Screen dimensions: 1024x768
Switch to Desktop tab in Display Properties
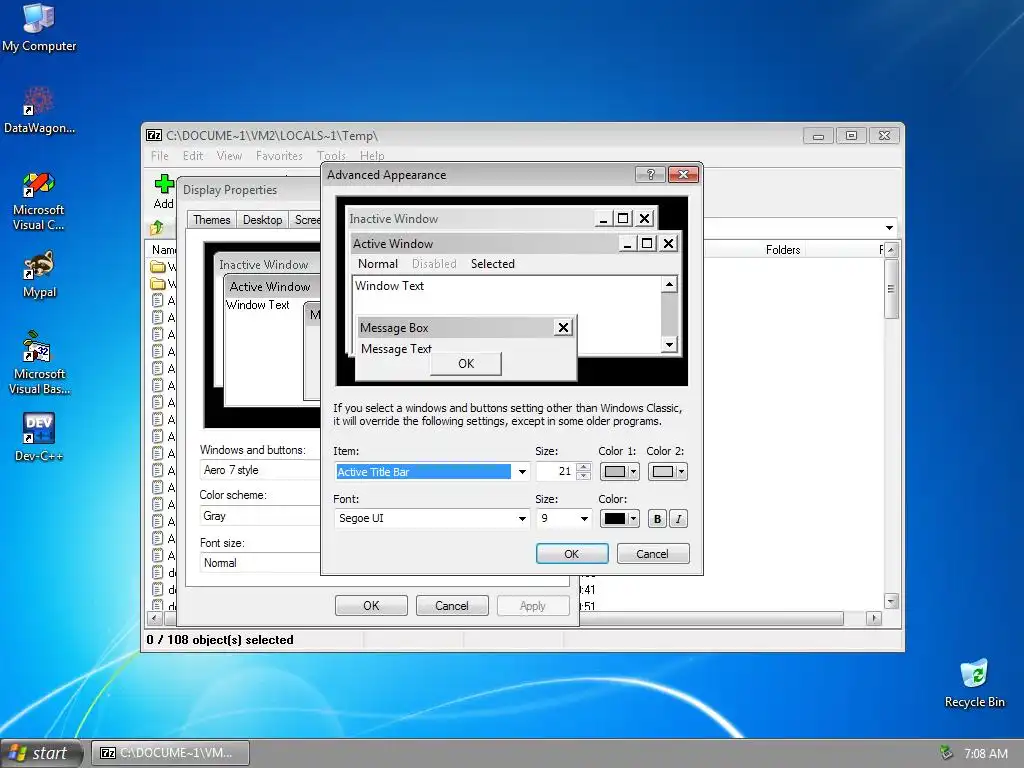pos(263,219)
